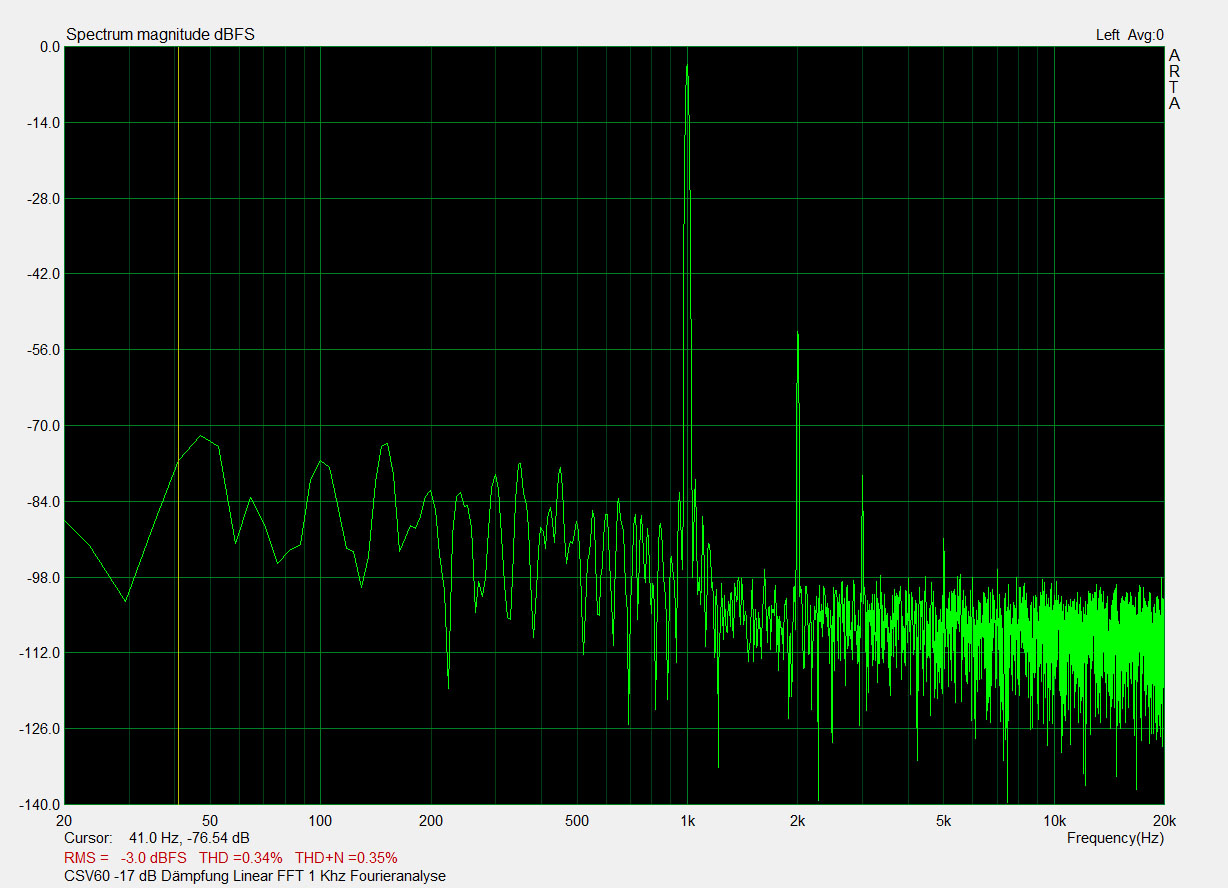Image resolution: width=1228 pixels, height=888 pixels.
Task: Click the cursor readout '41.0 Hz, -76.54 dB'
Action: (189, 838)
